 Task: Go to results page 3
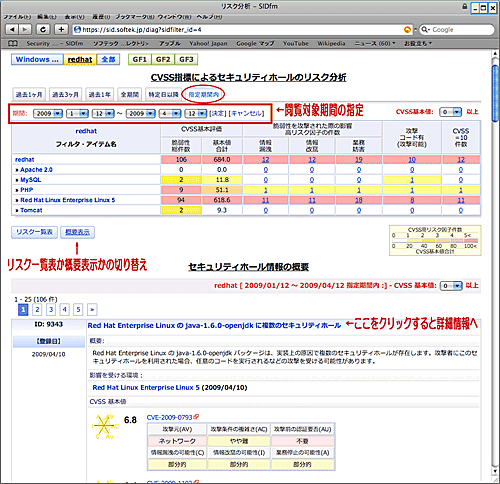pyautogui.click(x=51, y=310)
